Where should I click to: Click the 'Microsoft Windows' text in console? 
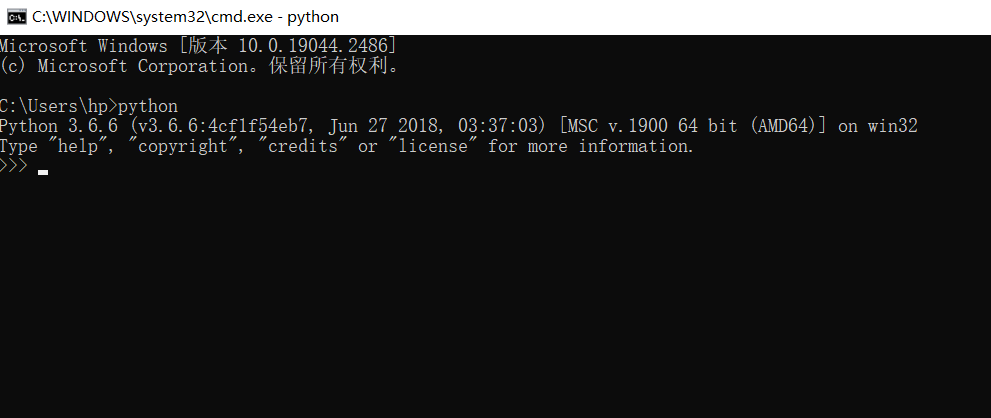tap(83, 46)
